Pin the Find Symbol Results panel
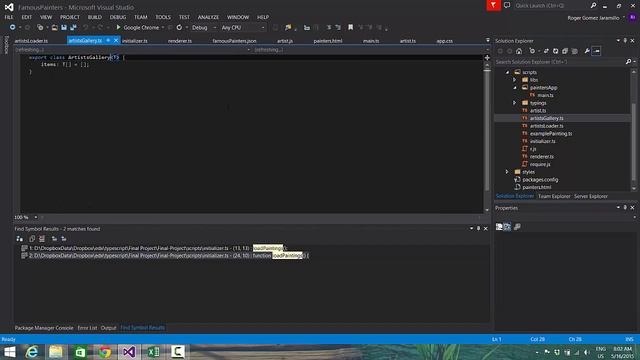The height and width of the screenshot is (360, 640). [x=478, y=229]
